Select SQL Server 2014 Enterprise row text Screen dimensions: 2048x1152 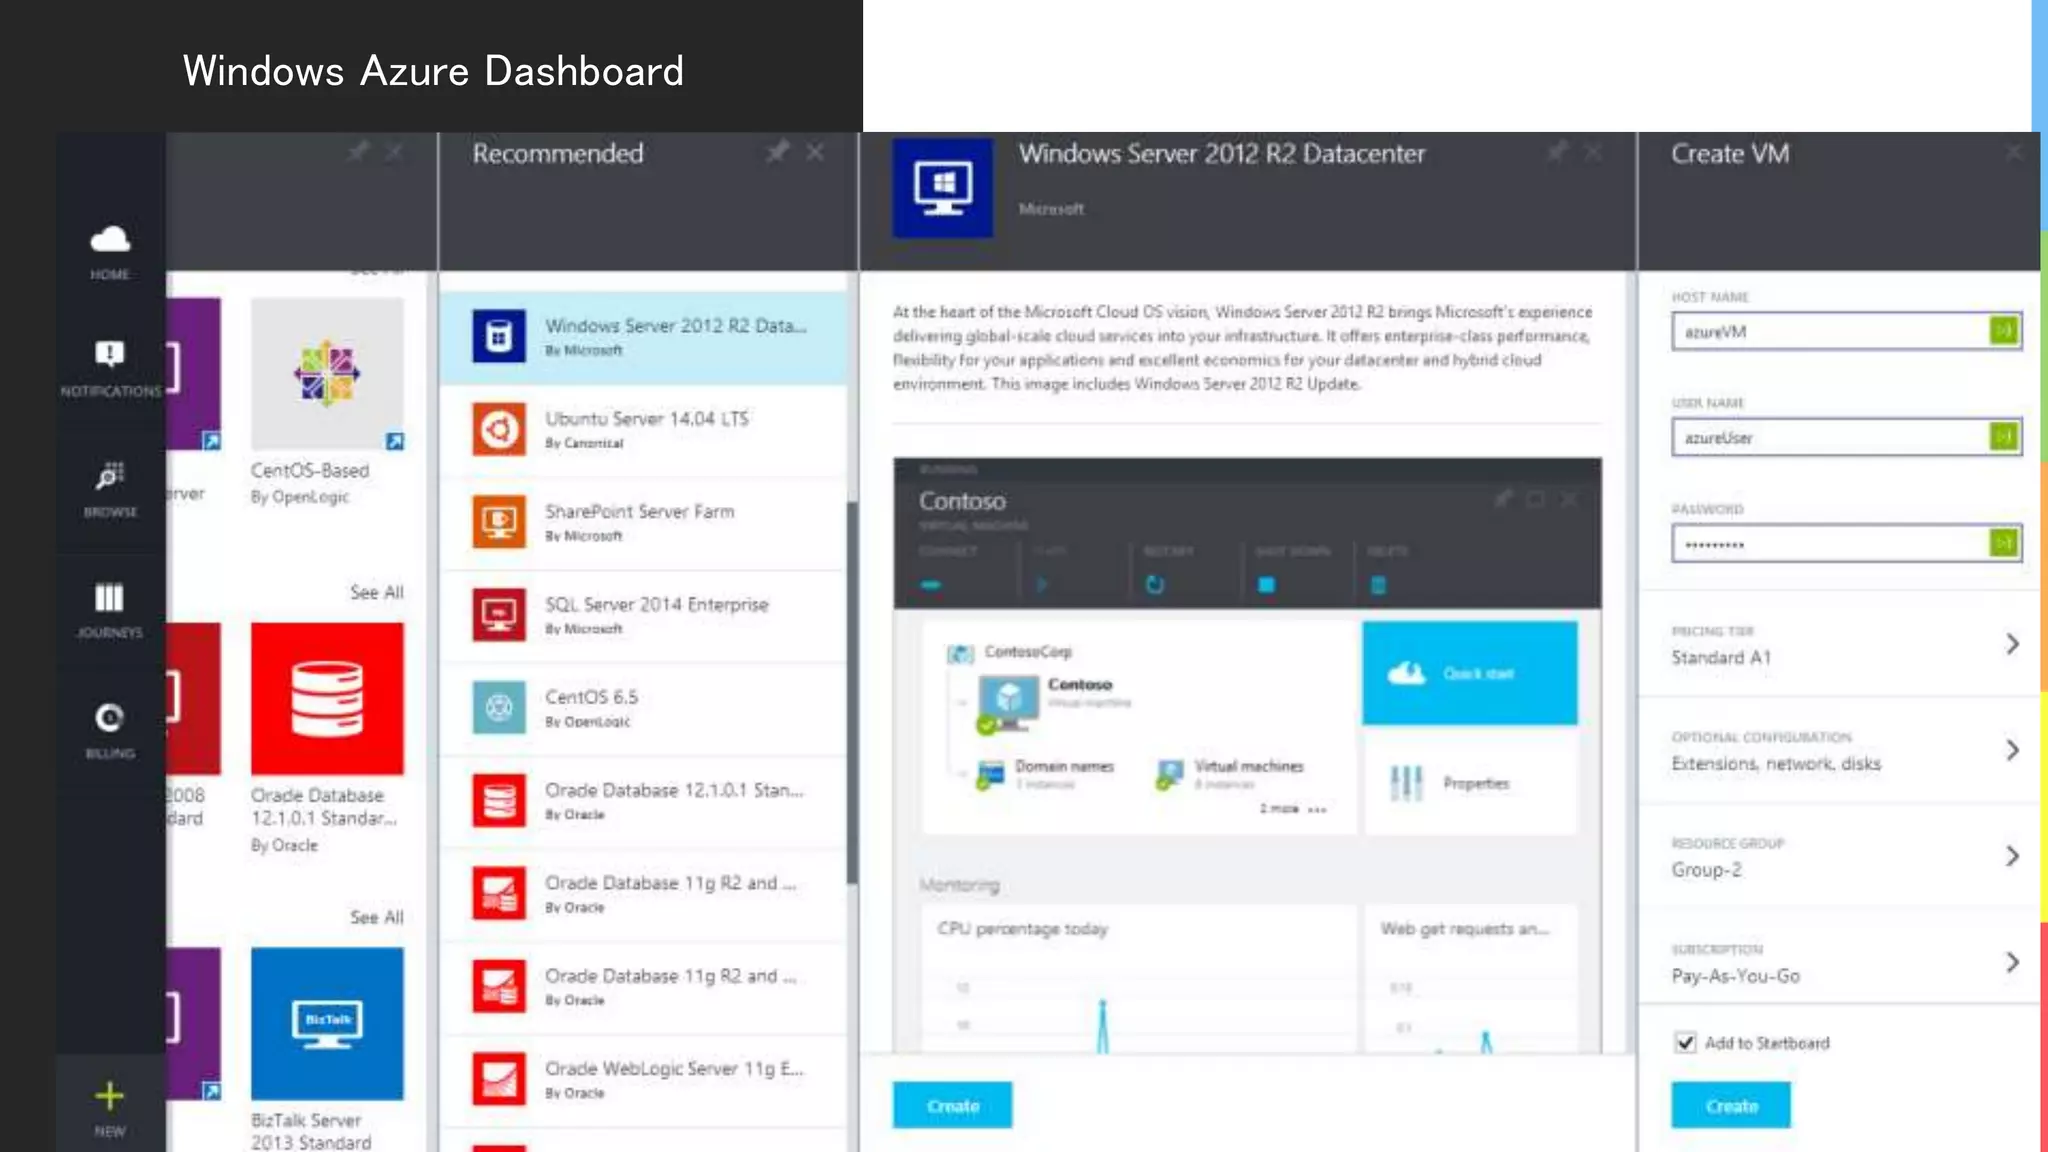pyautogui.click(x=657, y=605)
